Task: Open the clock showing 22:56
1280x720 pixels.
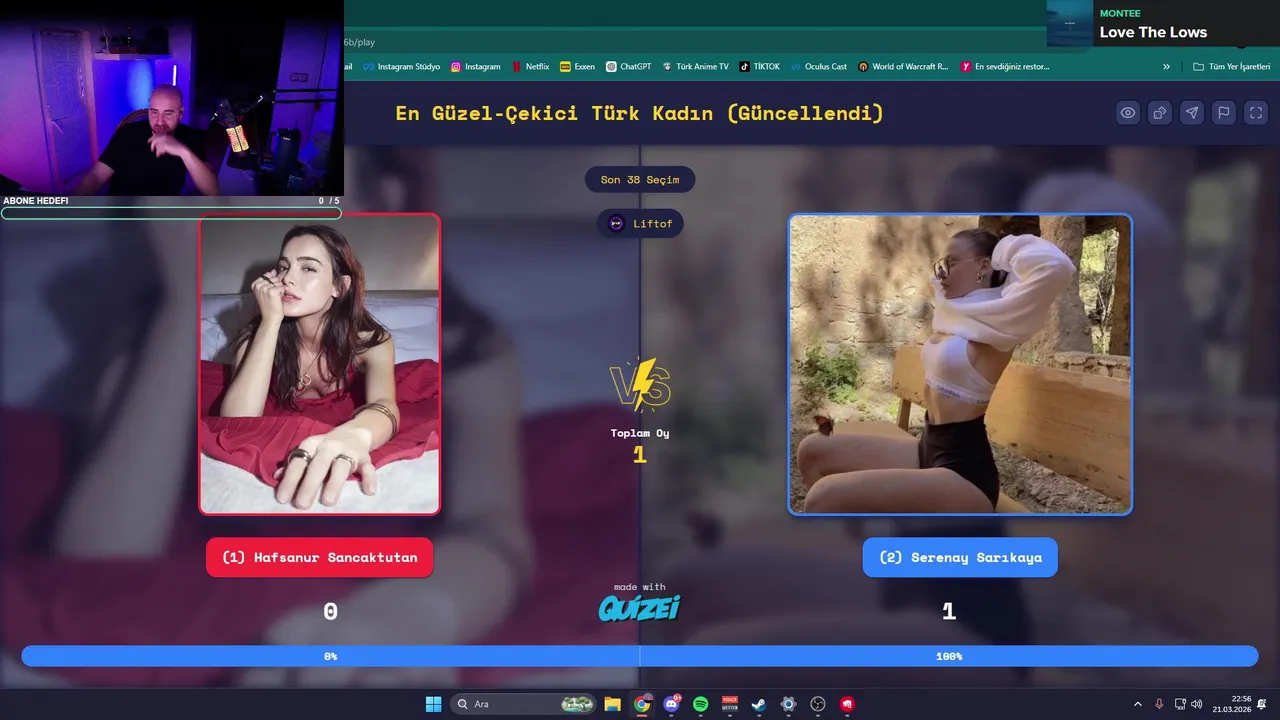Action: point(1231,704)
